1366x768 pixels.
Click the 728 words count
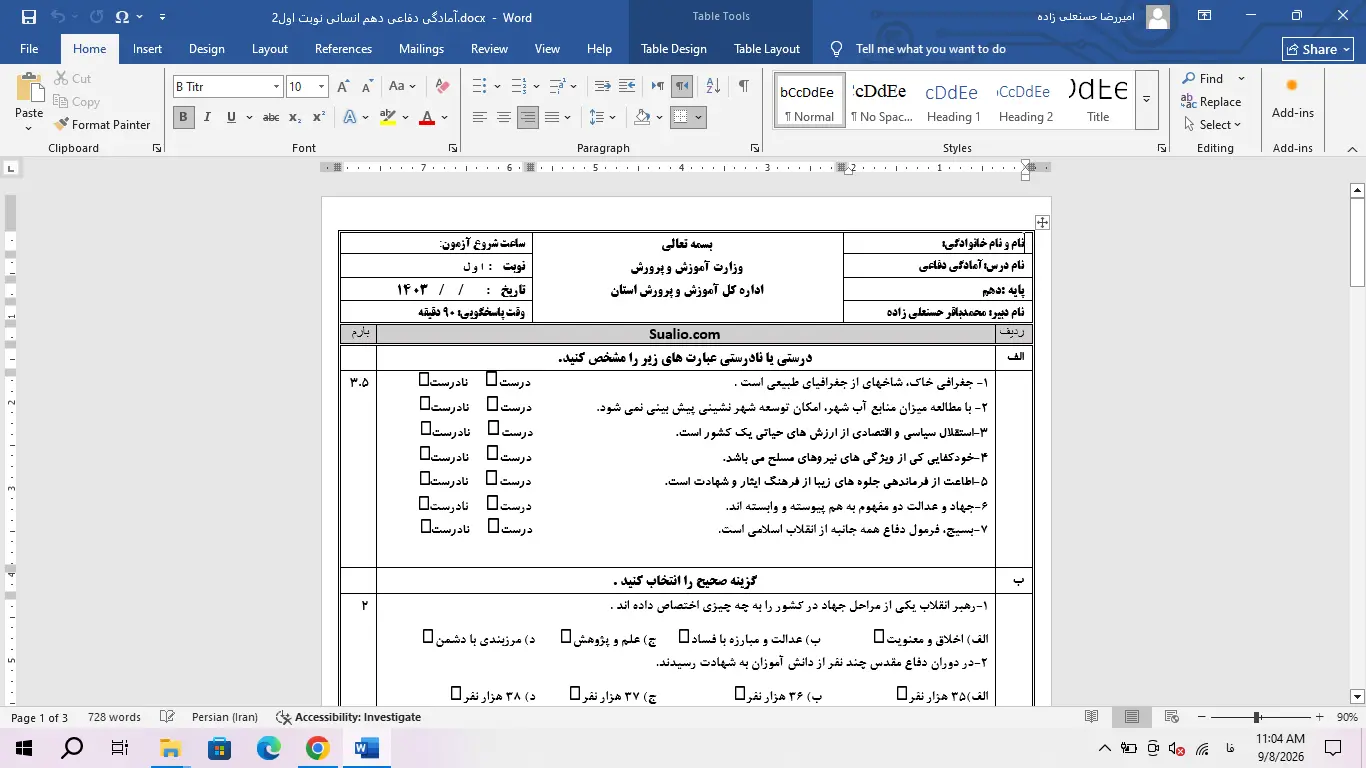pos(114,717)
